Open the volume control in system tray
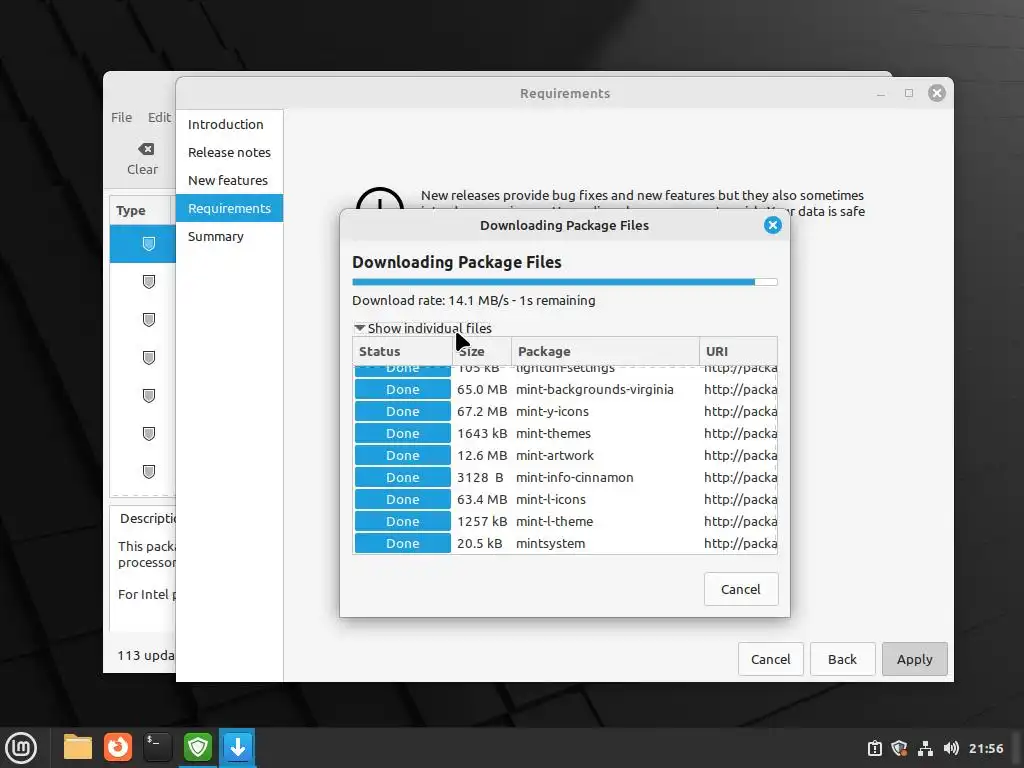The width and height of the screenshot is (1024, 768). click(951, 748)
